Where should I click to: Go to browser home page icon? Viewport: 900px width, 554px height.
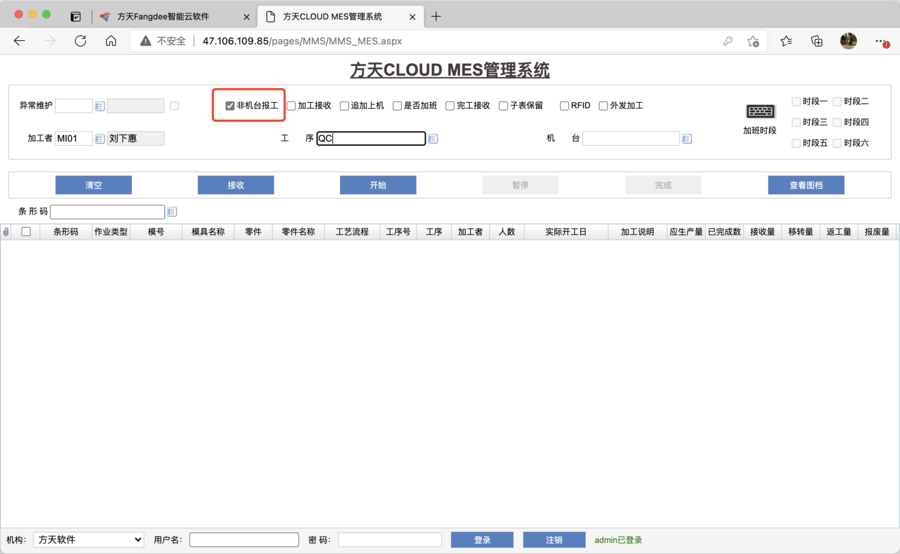[x=111, y=41]
